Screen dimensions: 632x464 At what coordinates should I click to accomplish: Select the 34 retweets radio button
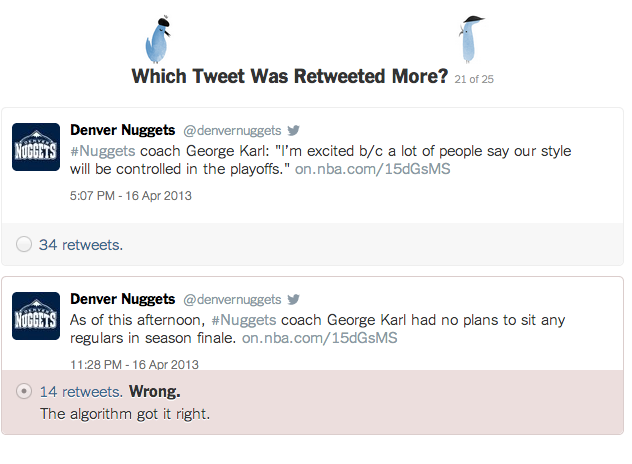[x=24, y=244]
